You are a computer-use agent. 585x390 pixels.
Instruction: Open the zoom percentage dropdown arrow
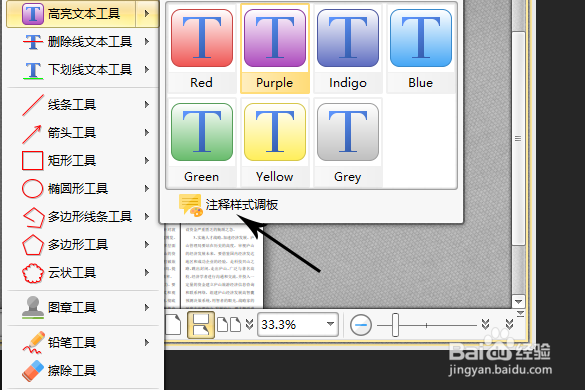tap(331, 324)
